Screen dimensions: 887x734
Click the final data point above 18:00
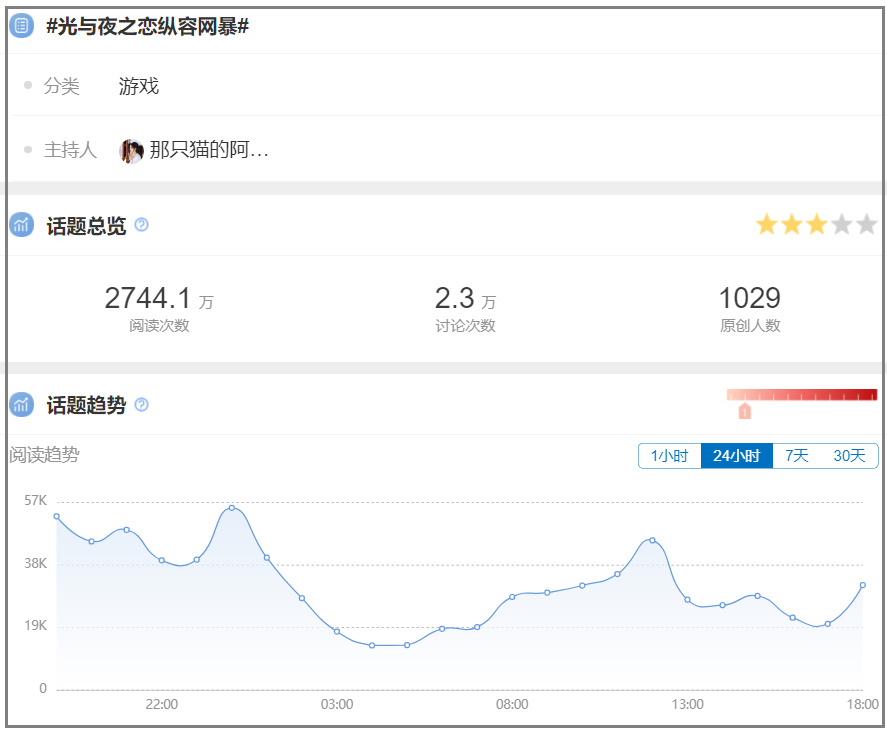(x=863, y=585)
